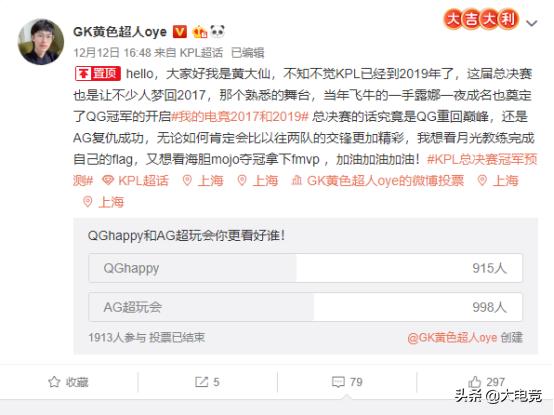Image resolution: width=554 pixels, height=415 pixels.
Task: Click the first 上海 location tag
Action: (203, 181)
